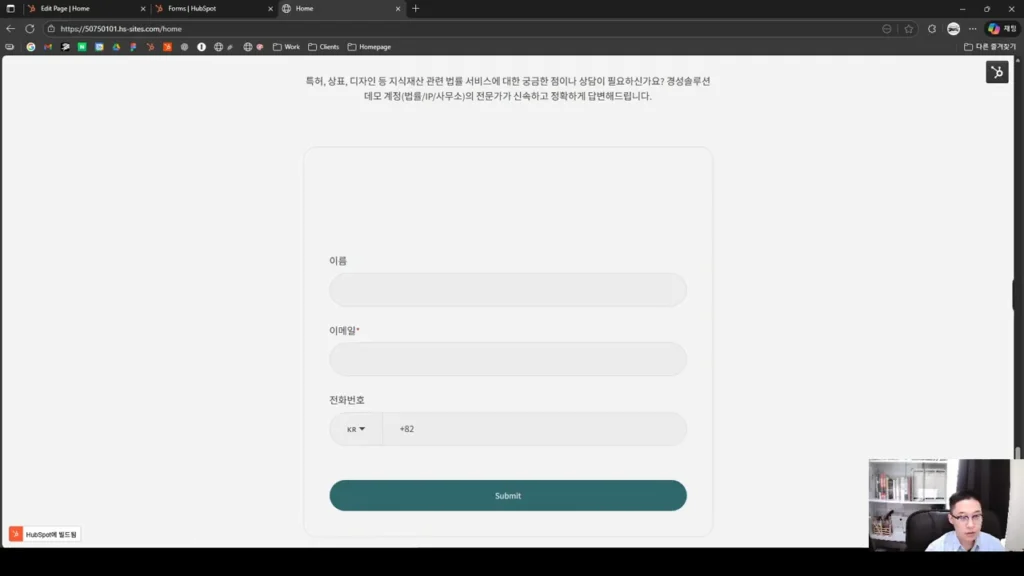Focus the 이름 name input field

tap(507, 289)
